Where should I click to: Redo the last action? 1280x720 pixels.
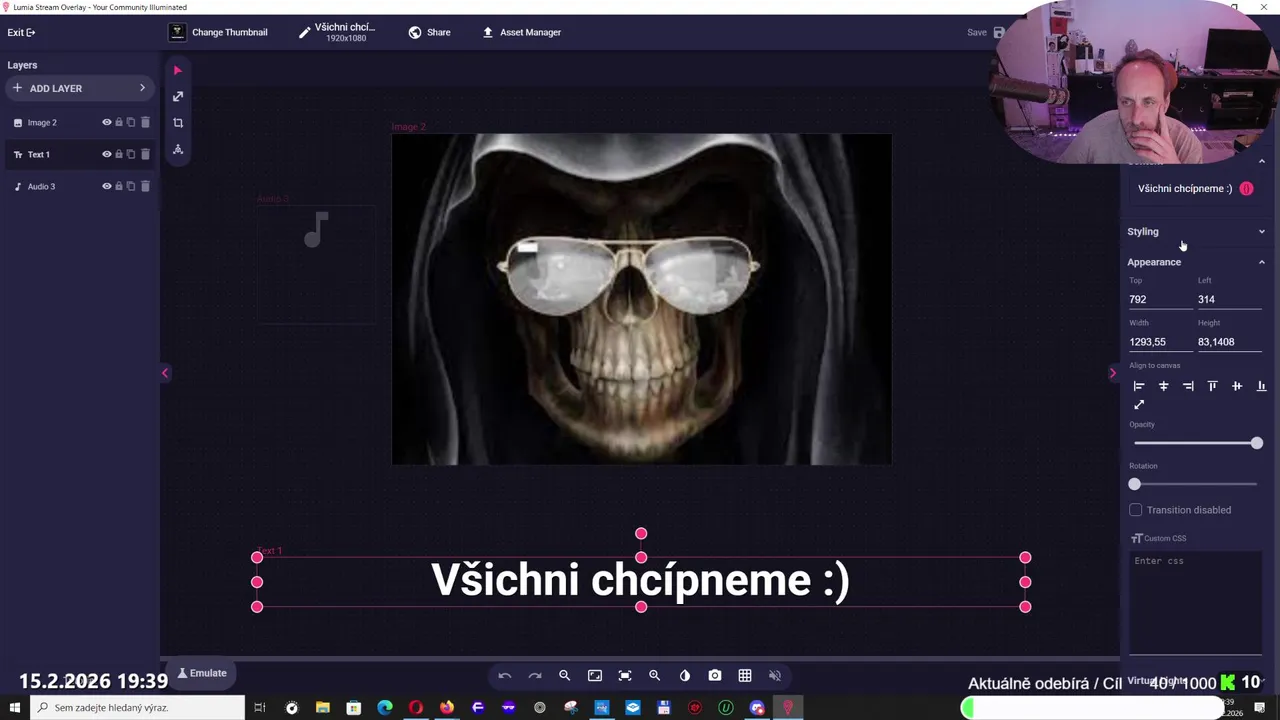pos(535,676)
